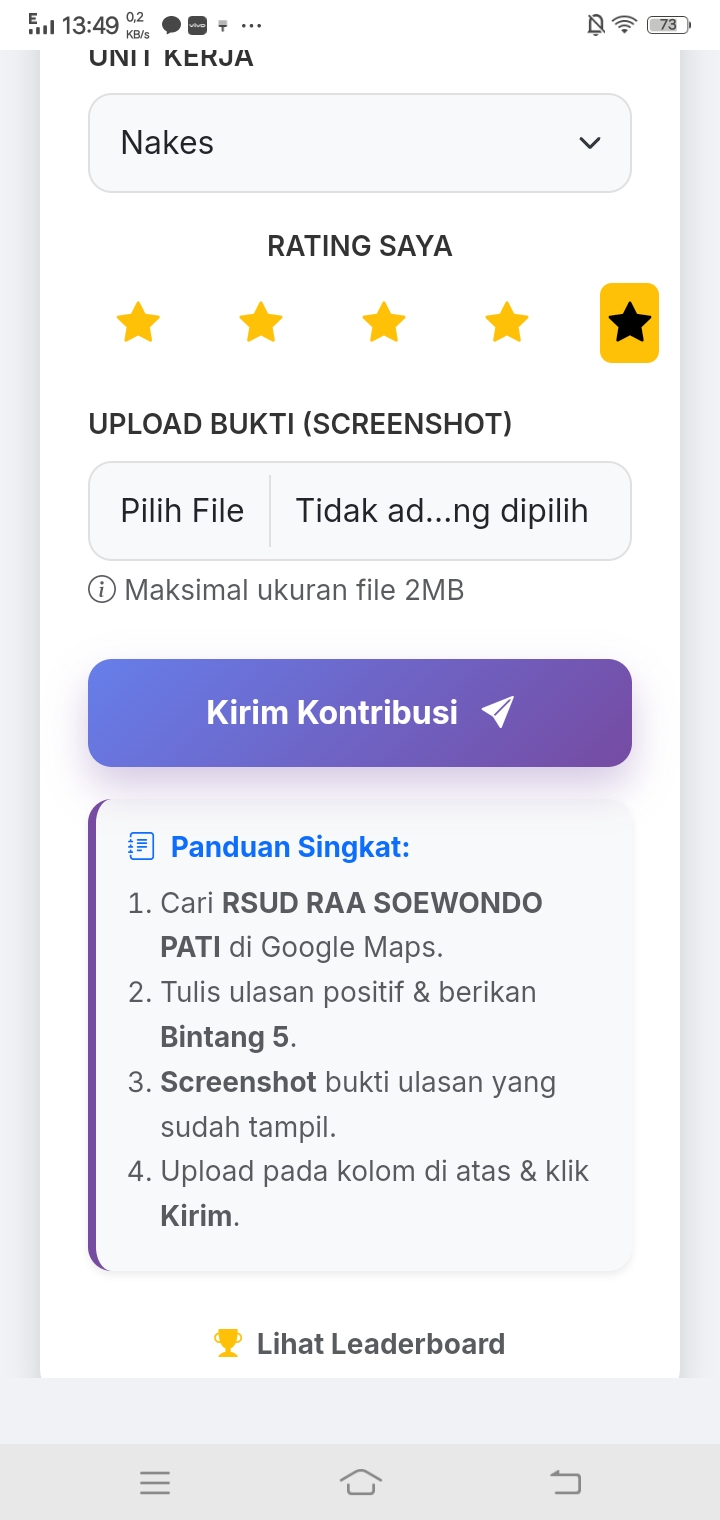The width and height of the screenshot is (720, 1520).
Task: Select the fourth rating star
Action: [x=507, y=323]
